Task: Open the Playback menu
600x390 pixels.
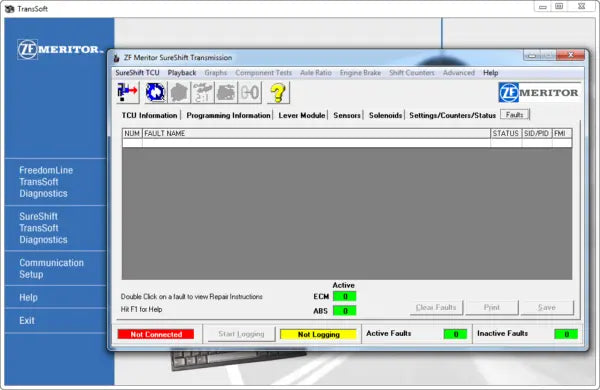Action: 182,73
